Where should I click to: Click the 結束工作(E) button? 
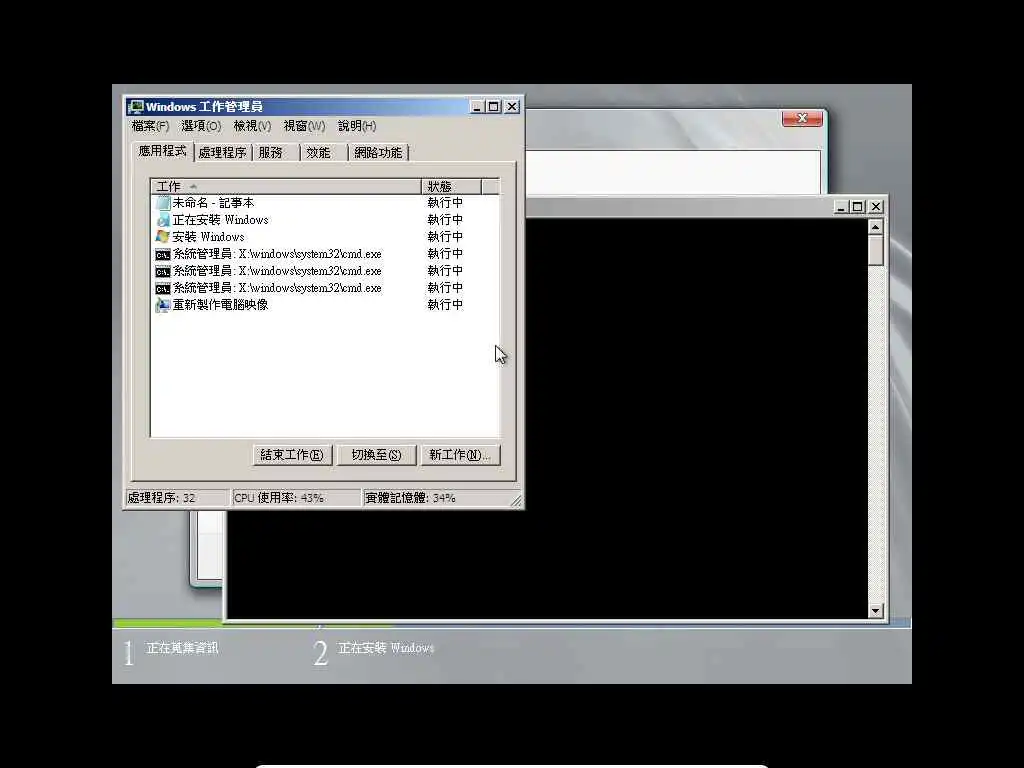(292, 455)
